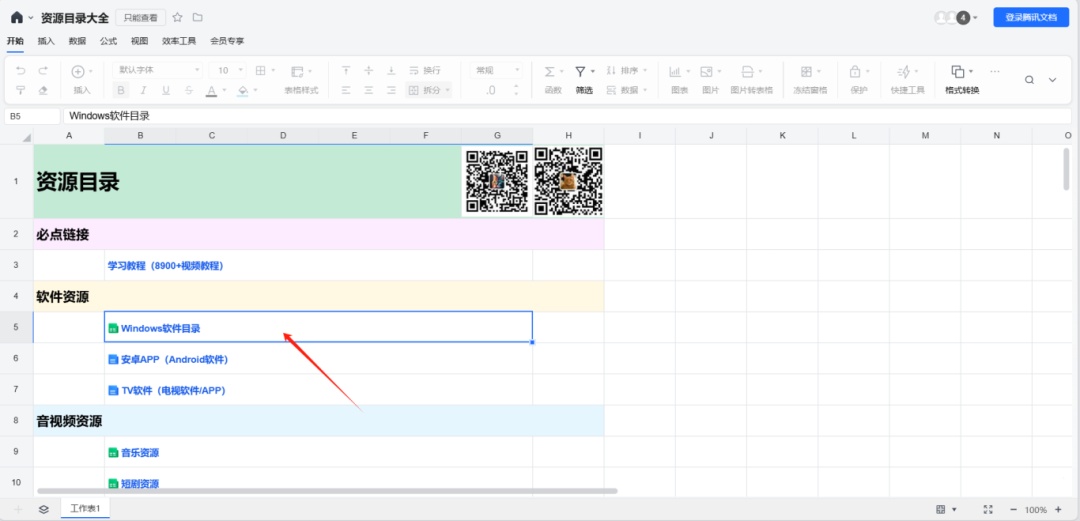Open the 安卓APP（Android软件）link

[174, 359]
